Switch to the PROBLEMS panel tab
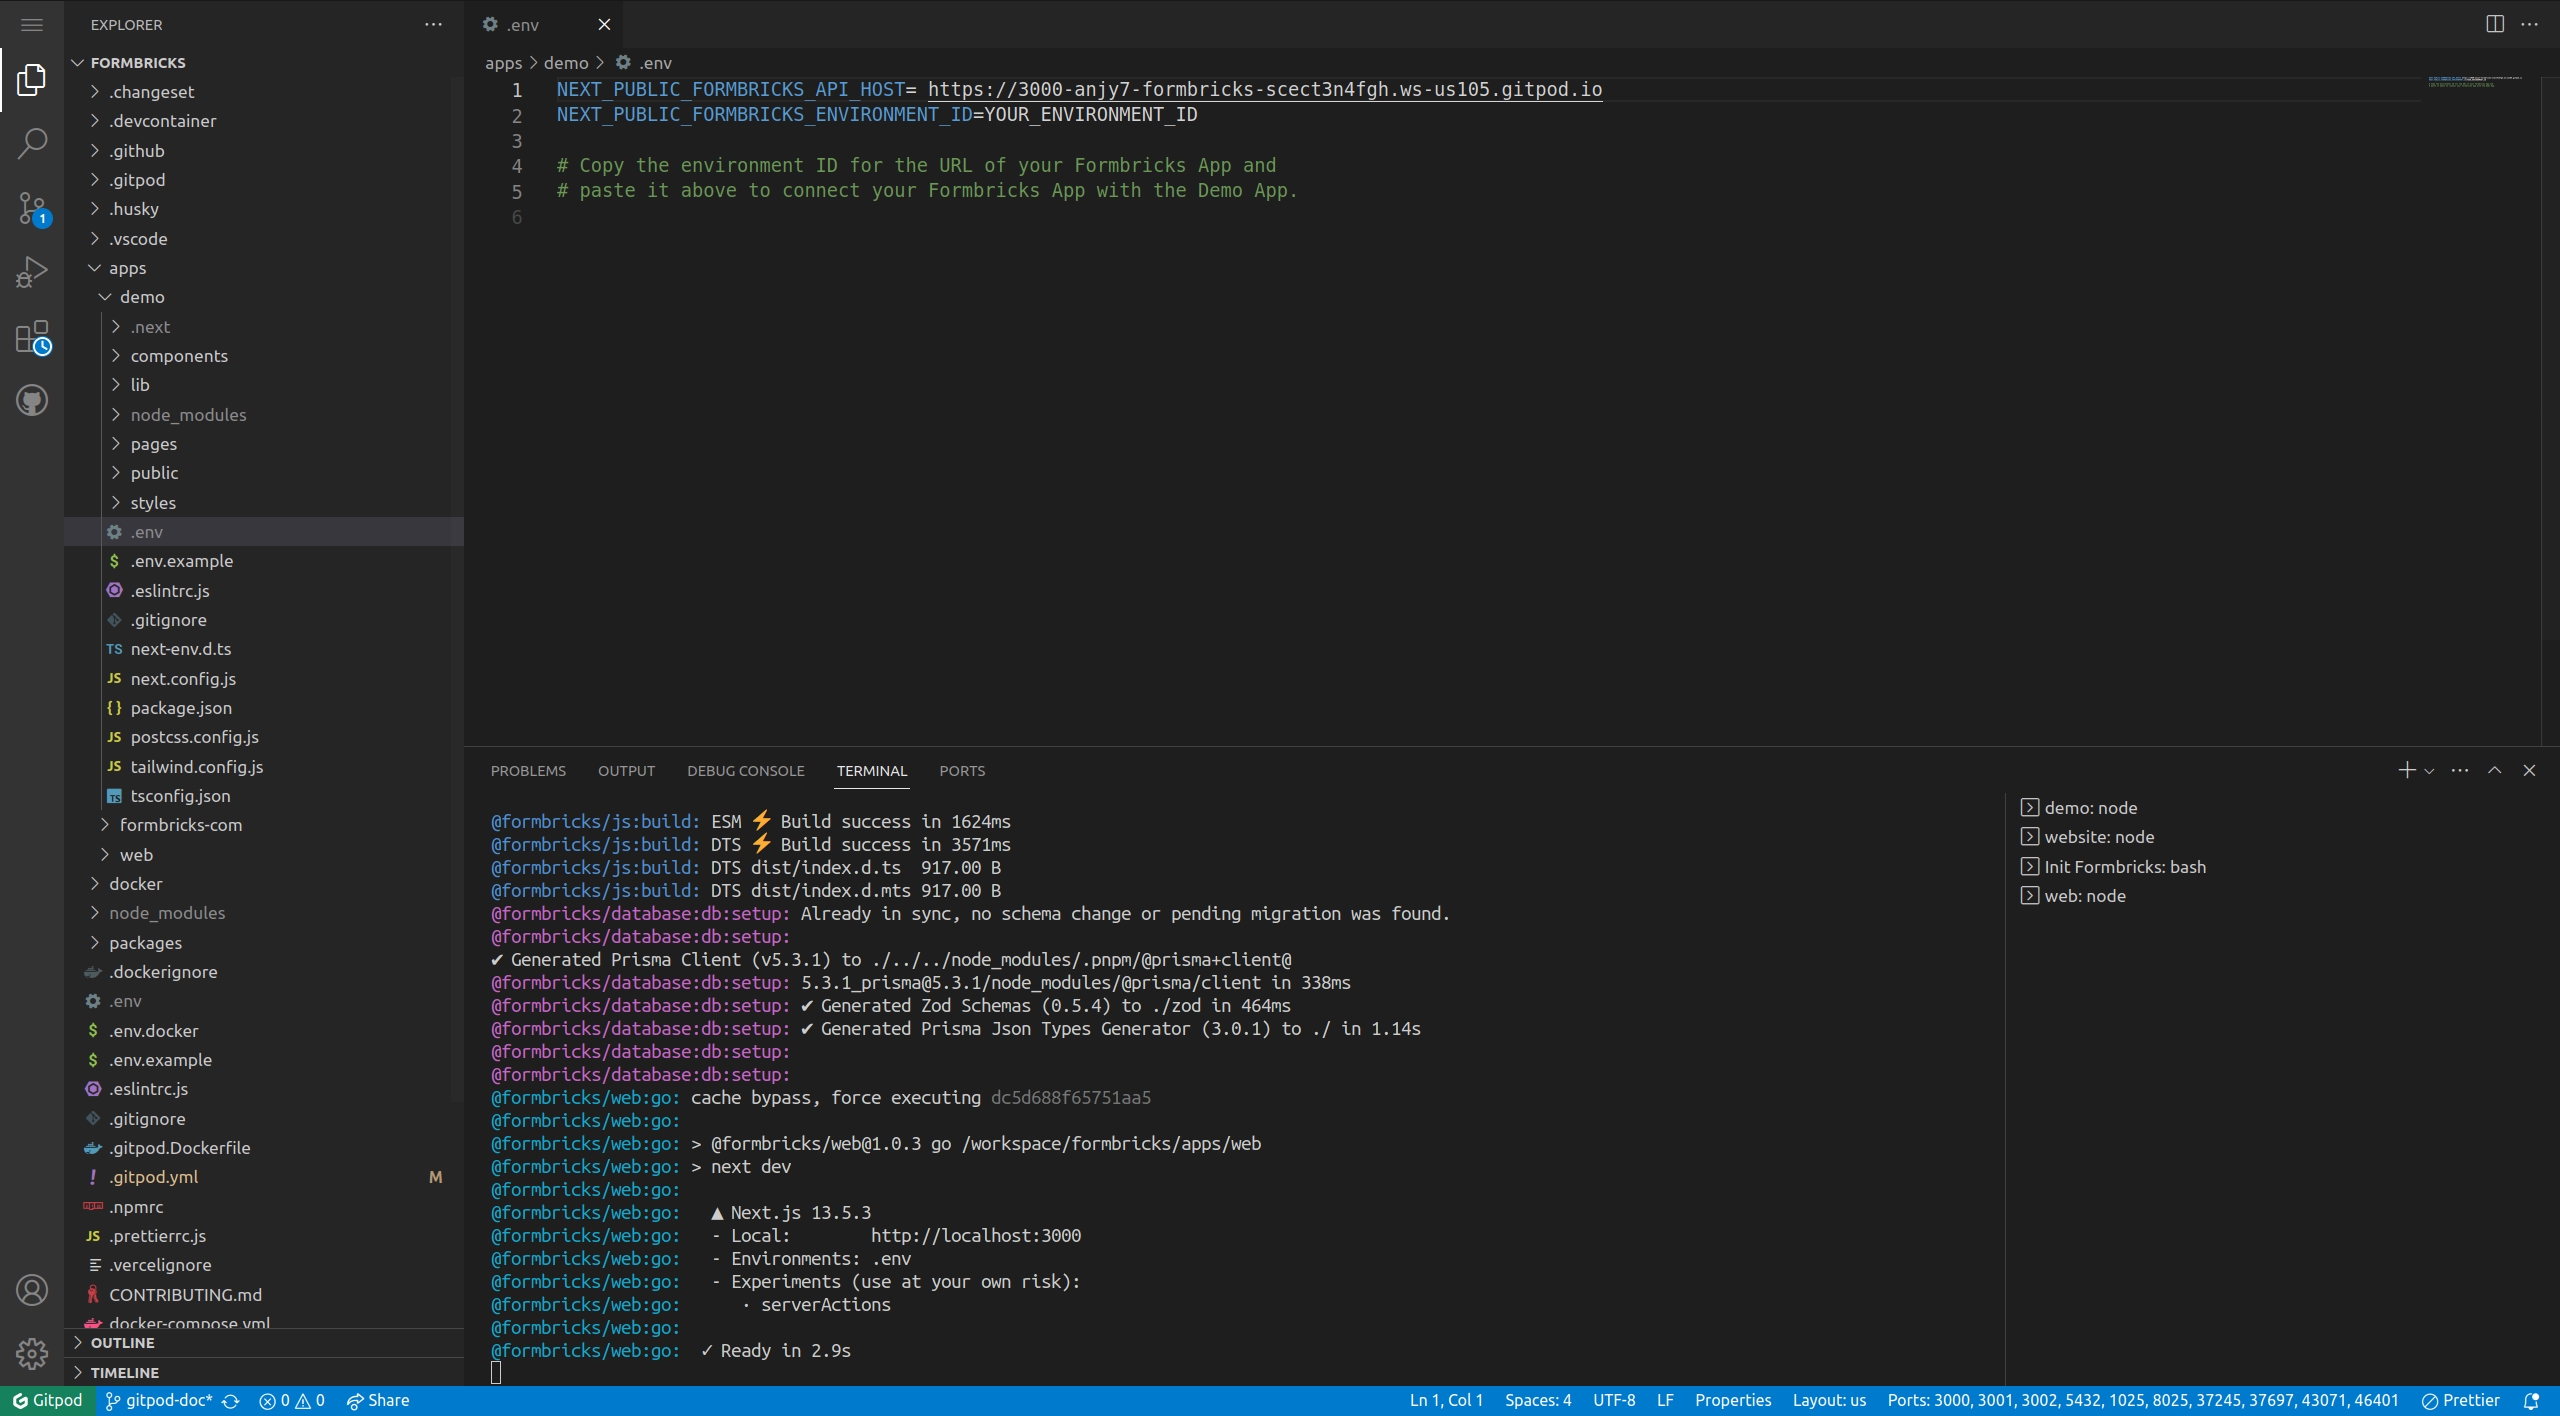 coord(528,771)
